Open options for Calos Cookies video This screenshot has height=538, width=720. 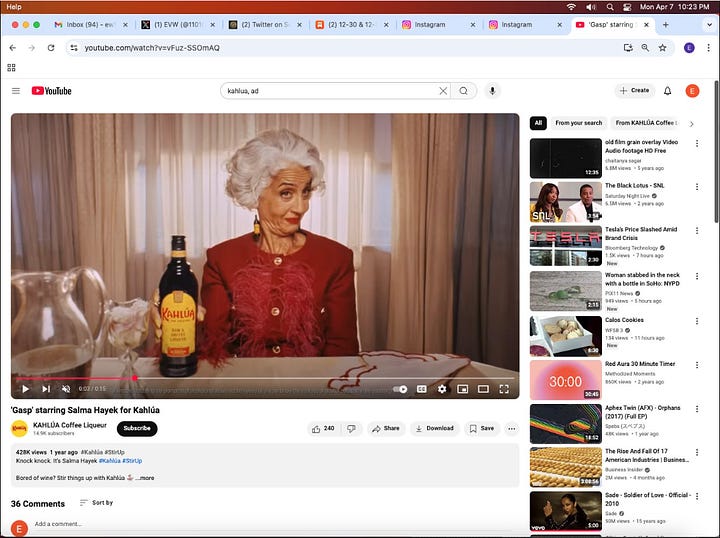coord(697,321)
